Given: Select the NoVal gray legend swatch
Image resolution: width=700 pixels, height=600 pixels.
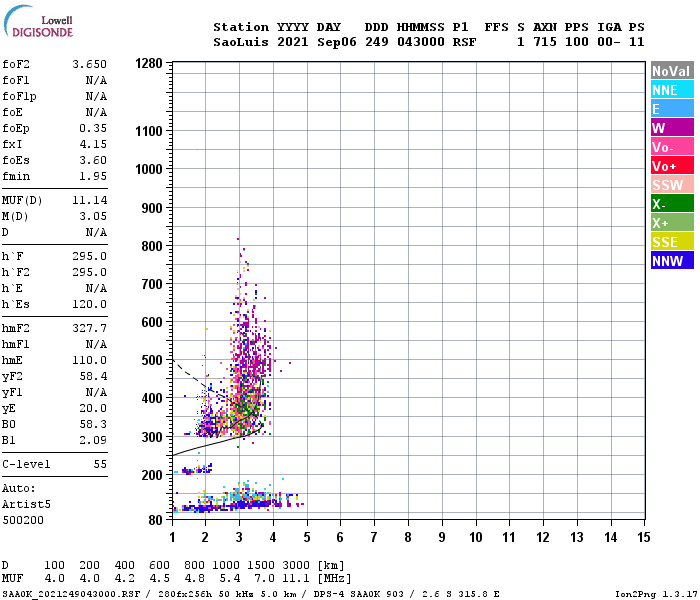Looking at the screenshot, I should pyautogui.click(x=672, y=71).
